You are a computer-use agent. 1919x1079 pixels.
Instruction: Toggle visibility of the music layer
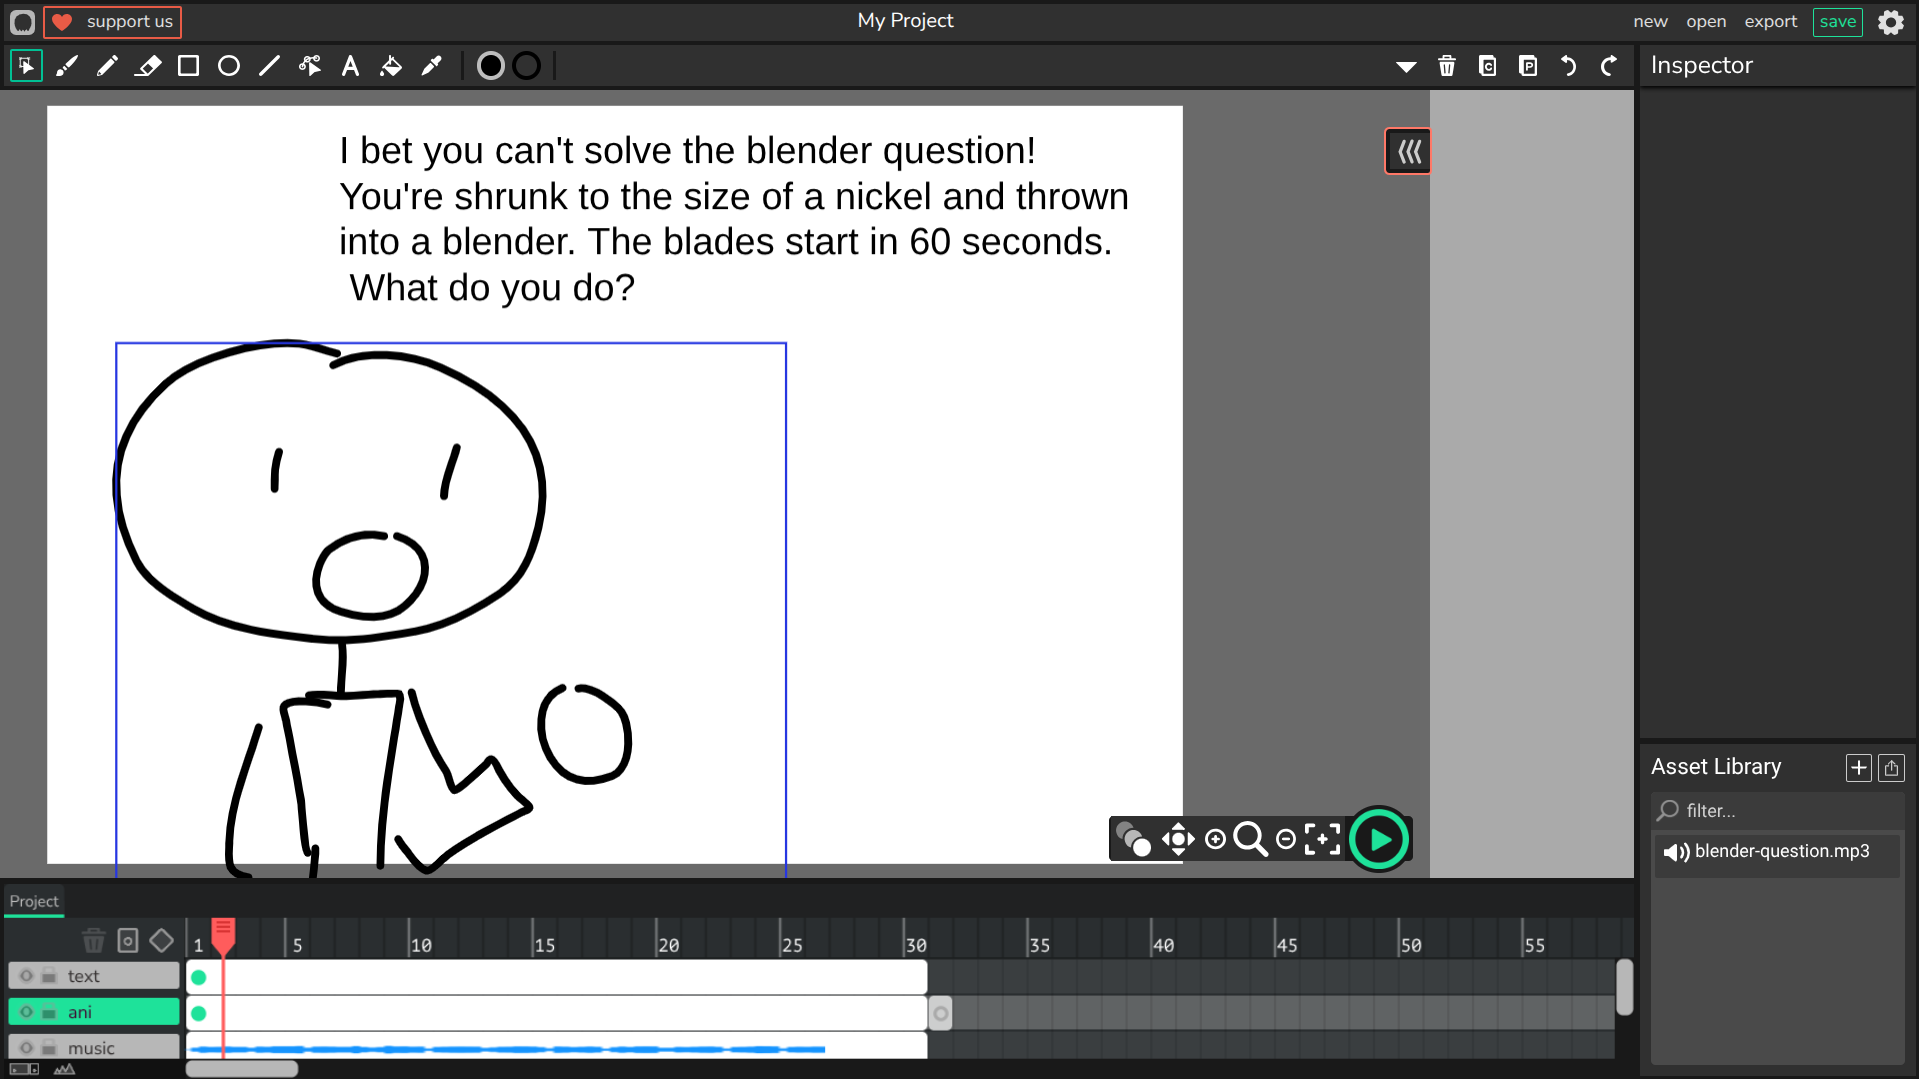(27, 1048)
